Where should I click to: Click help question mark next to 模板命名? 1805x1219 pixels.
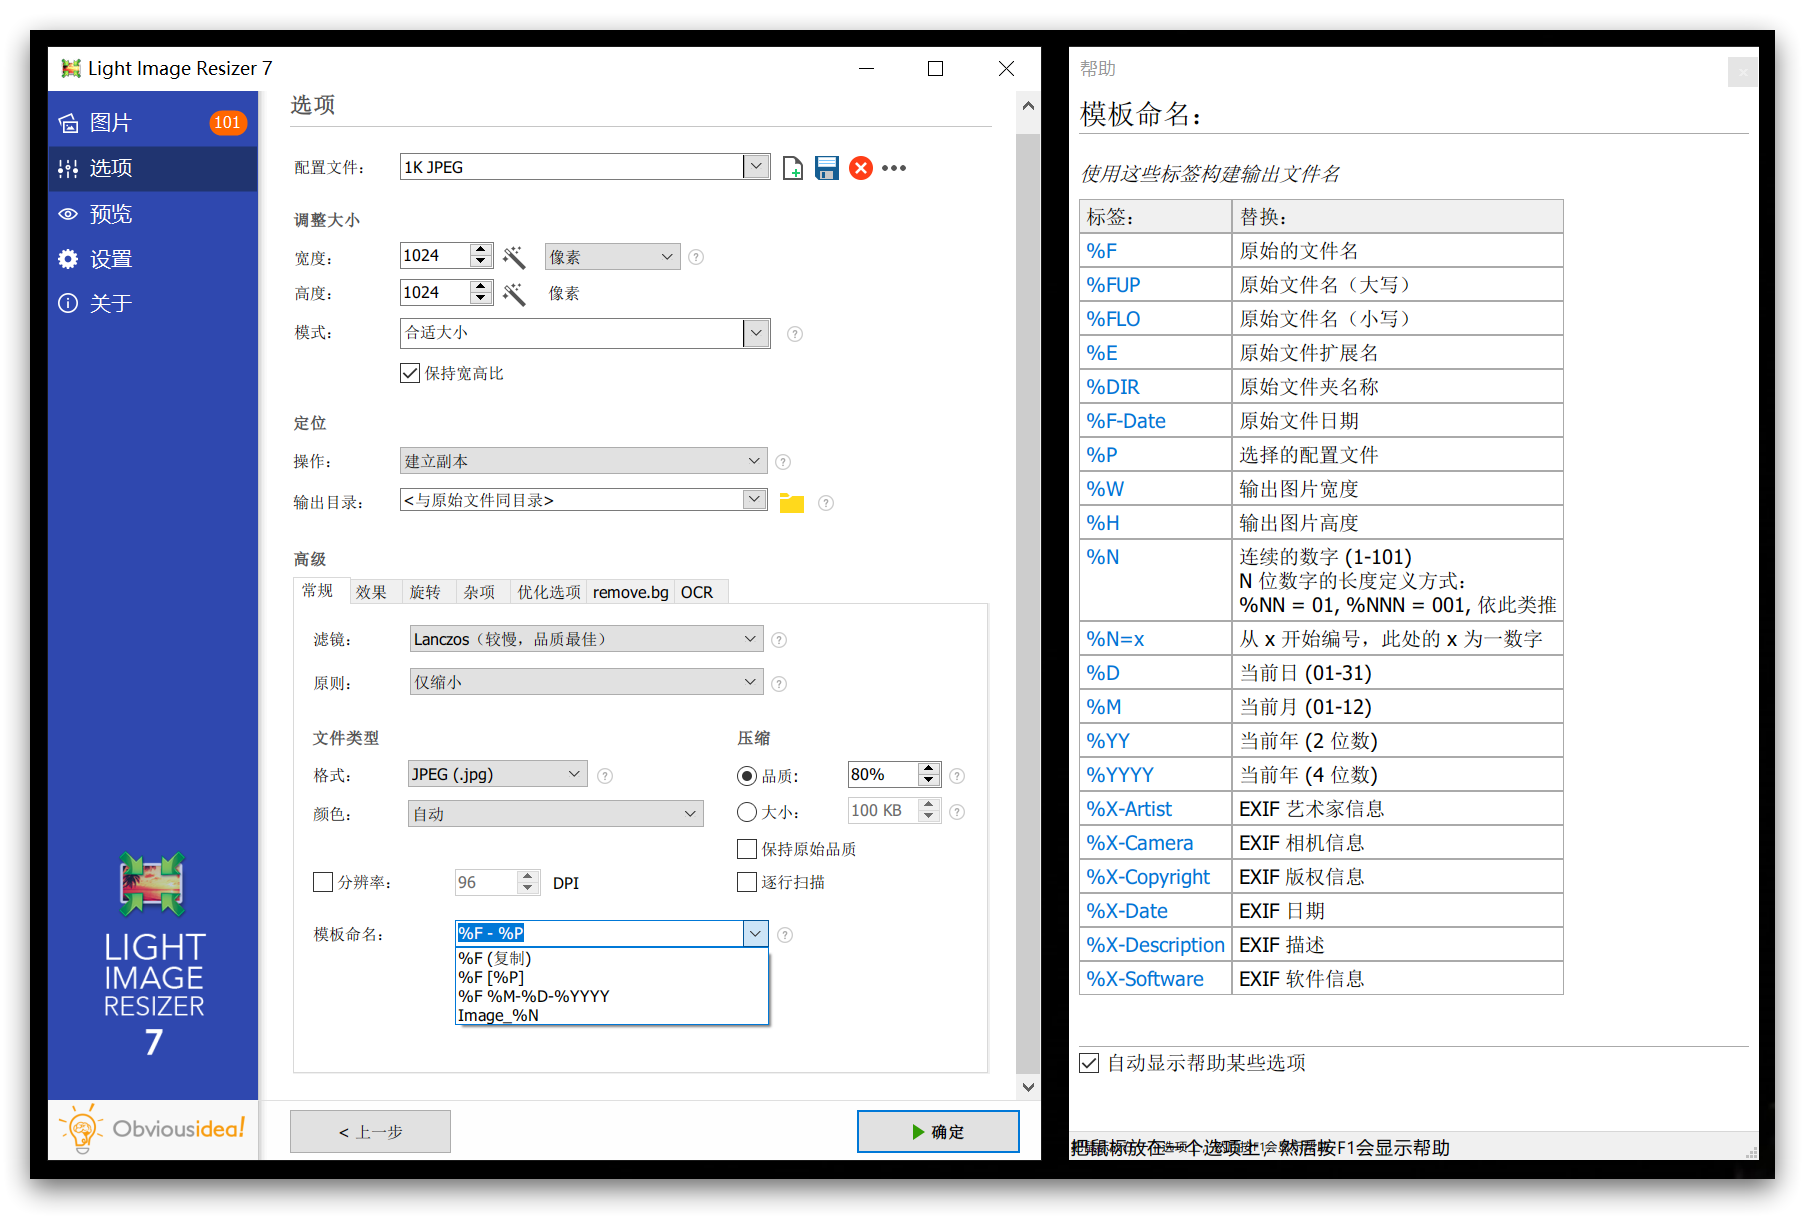(x=785, y=935)
